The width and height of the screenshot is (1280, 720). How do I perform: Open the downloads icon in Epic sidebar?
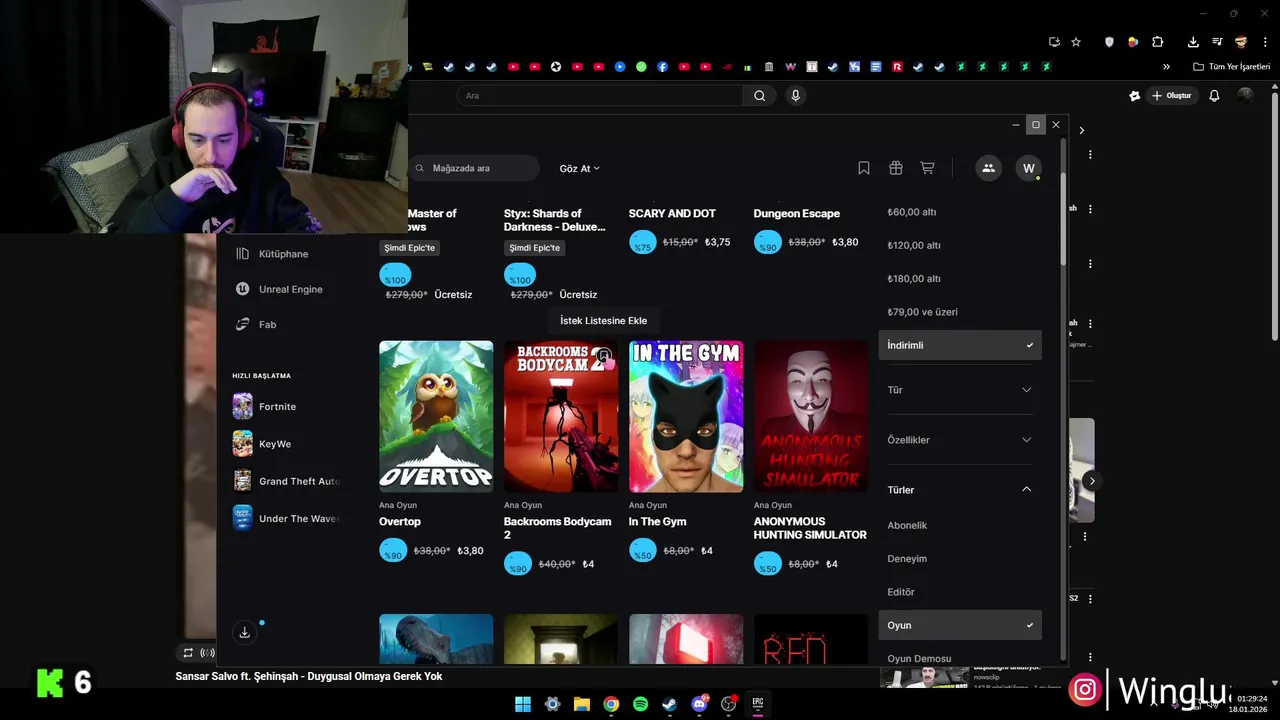[x=244, y=632]
